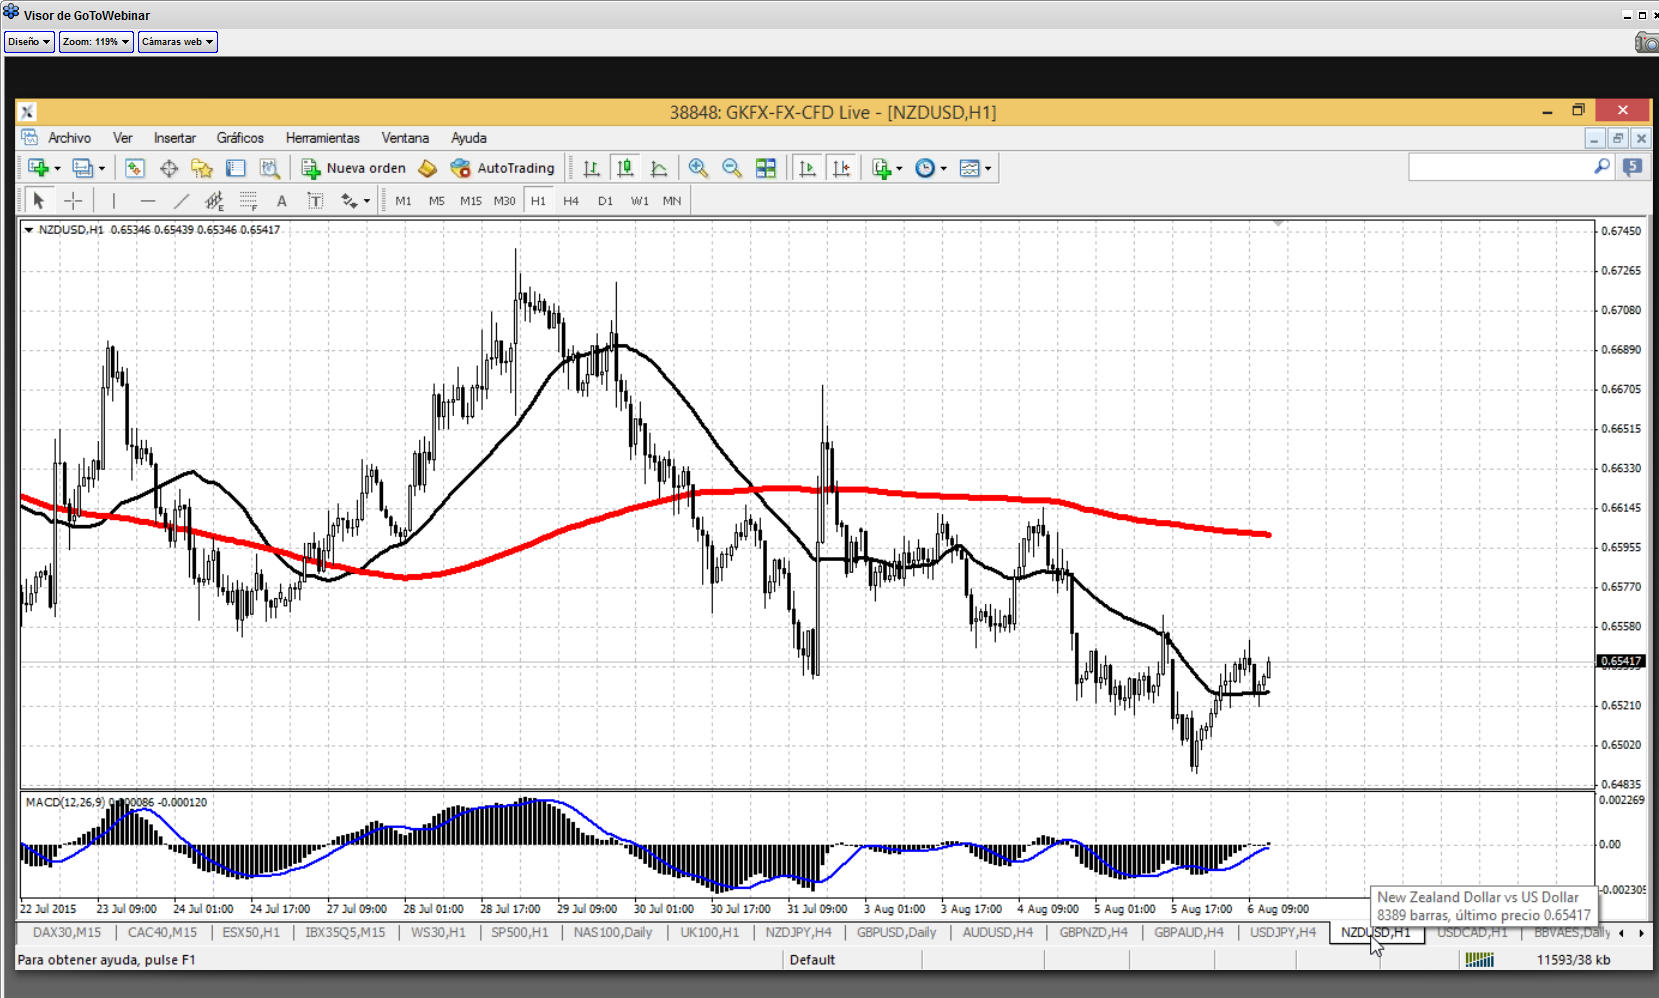Open the Terminal panel icon

[x=236, y=168]
